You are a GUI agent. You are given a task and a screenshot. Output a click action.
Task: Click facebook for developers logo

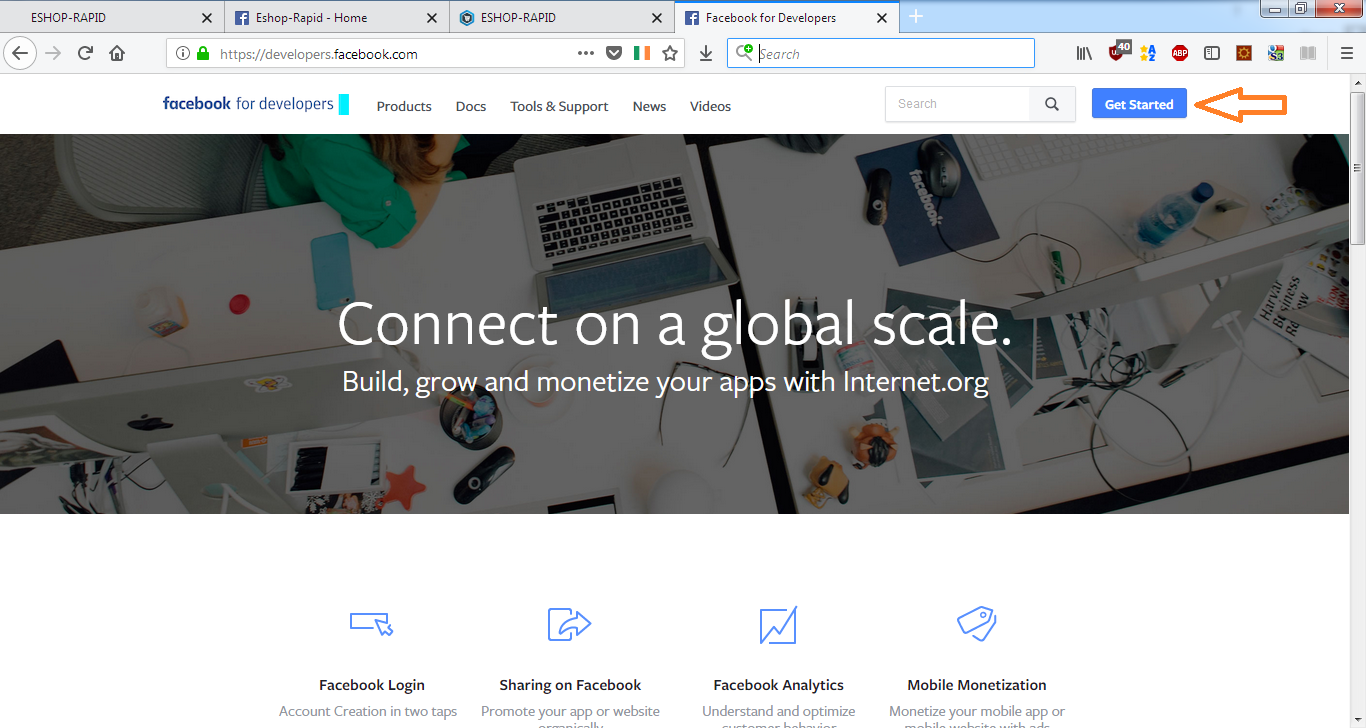click(x=248, y=103)
